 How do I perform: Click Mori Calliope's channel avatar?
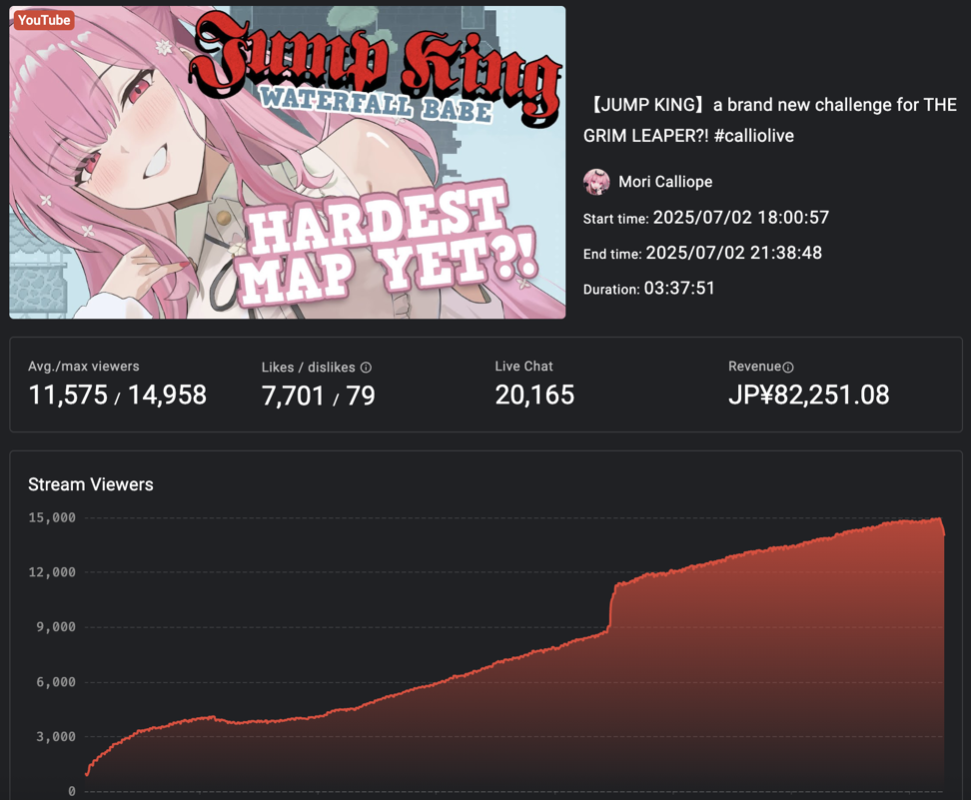[x=596, y=182]
